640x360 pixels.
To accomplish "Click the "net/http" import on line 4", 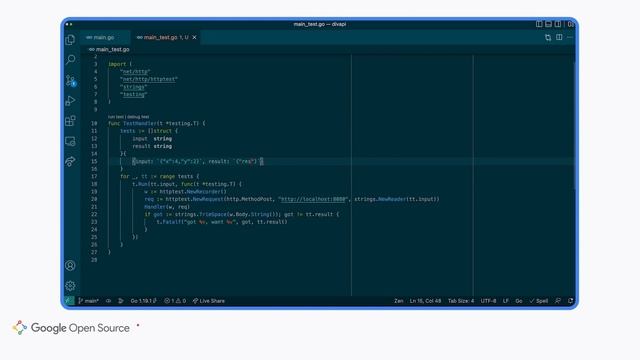I will click(x=135, y=72).
